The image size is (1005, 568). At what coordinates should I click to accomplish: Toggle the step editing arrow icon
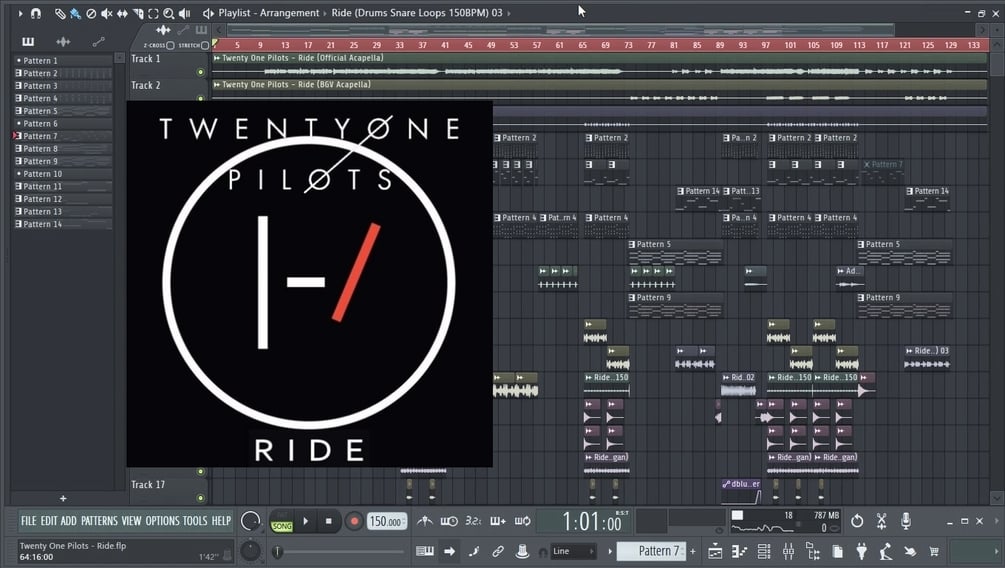[449, 551]
